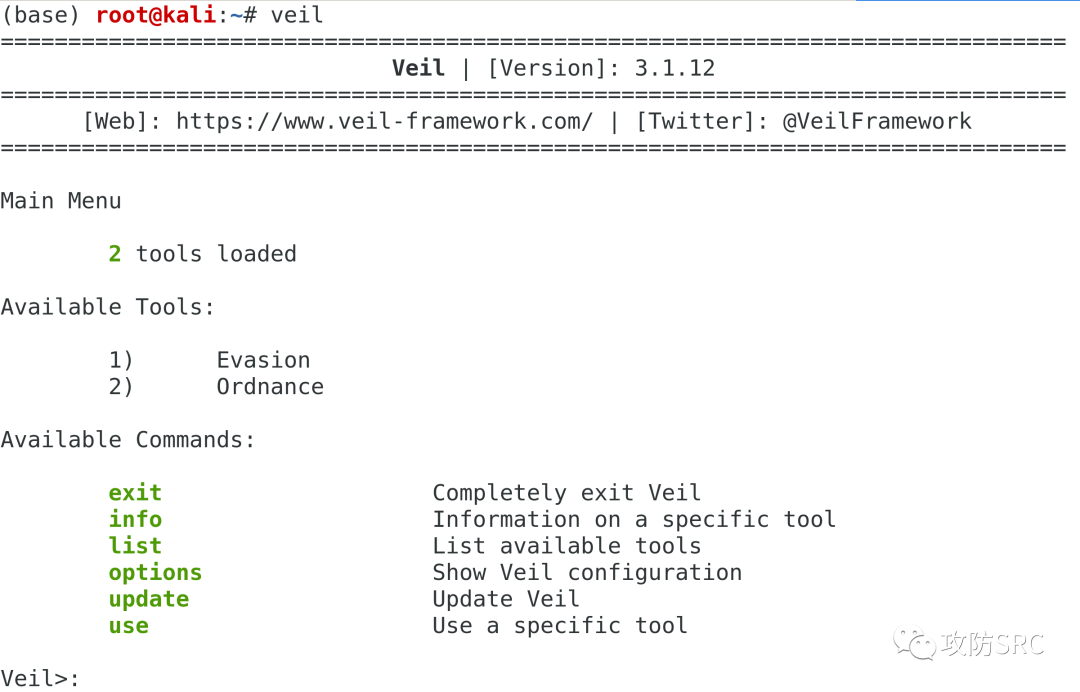Click the Version 3.1.12 text
1080x692 pixels.
point(601,69)
